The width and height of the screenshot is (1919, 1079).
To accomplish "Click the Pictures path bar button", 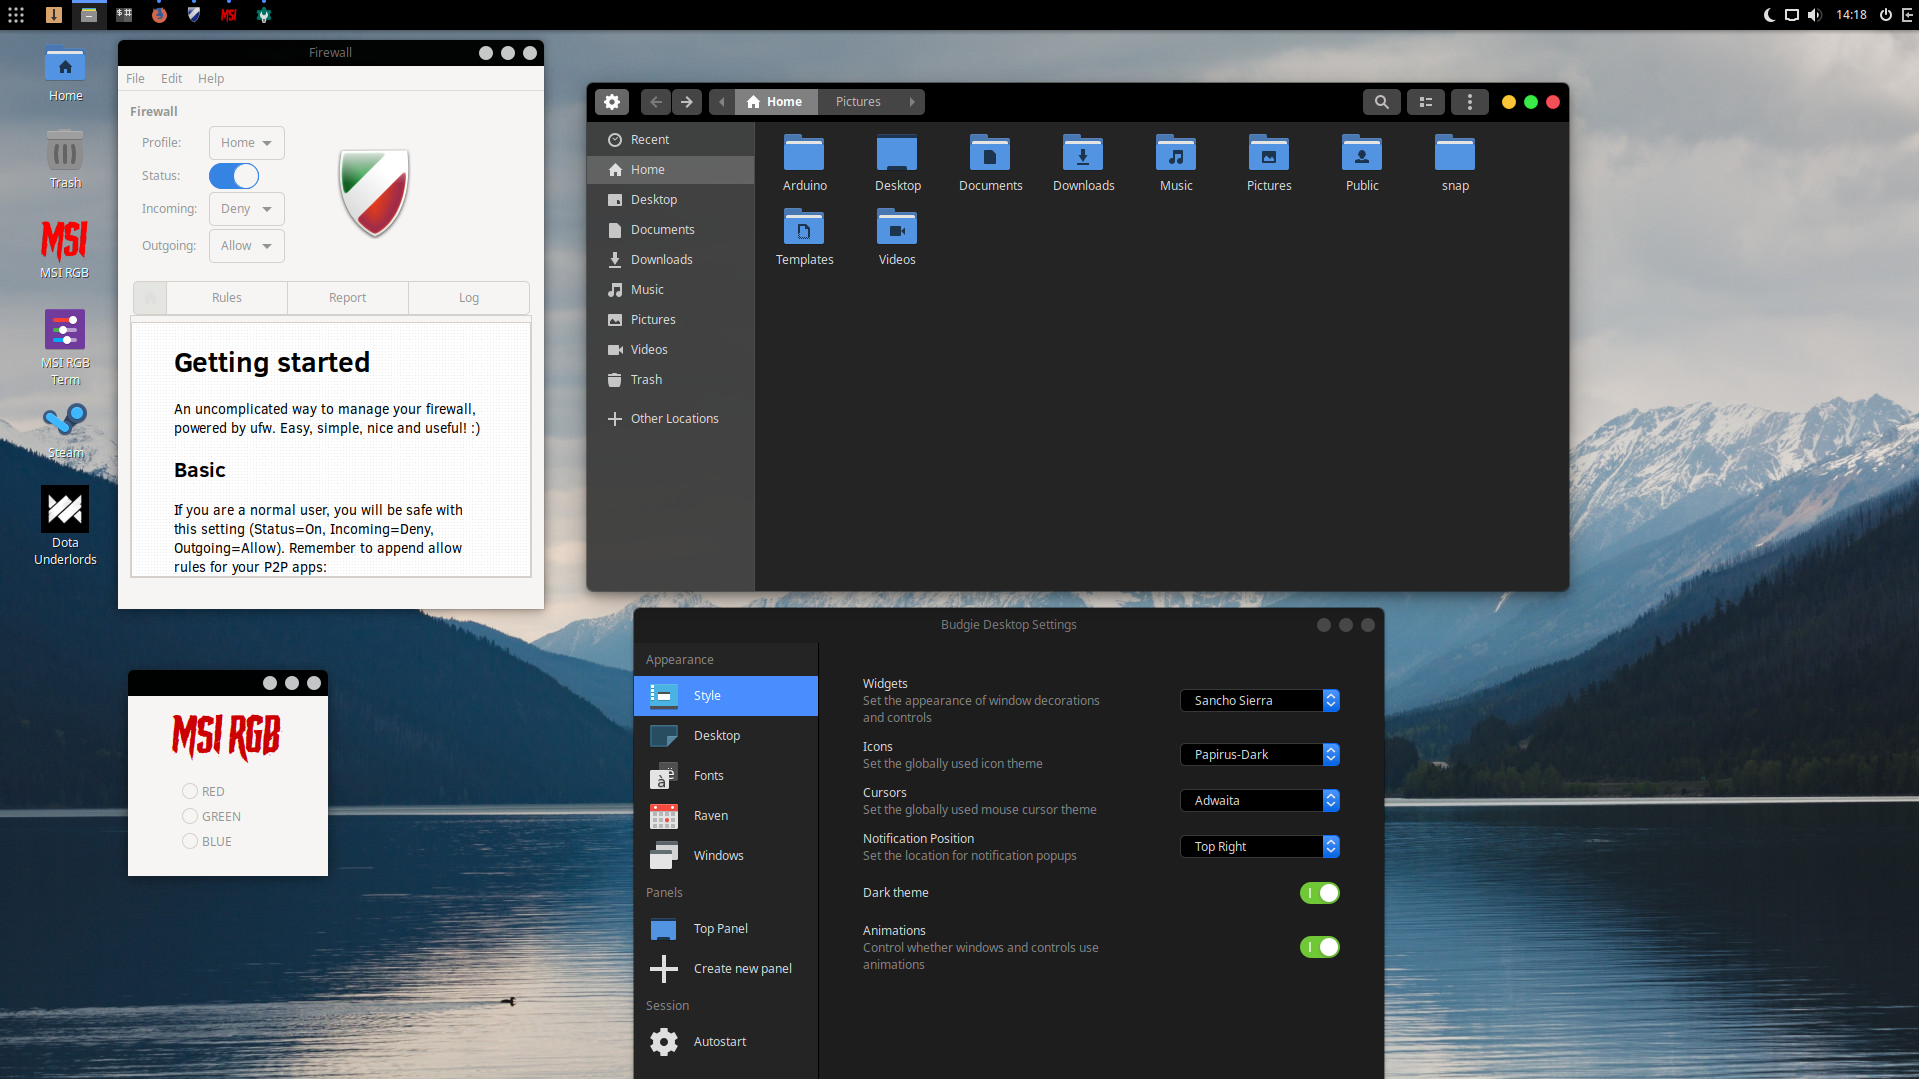I will tap(858, 102).
